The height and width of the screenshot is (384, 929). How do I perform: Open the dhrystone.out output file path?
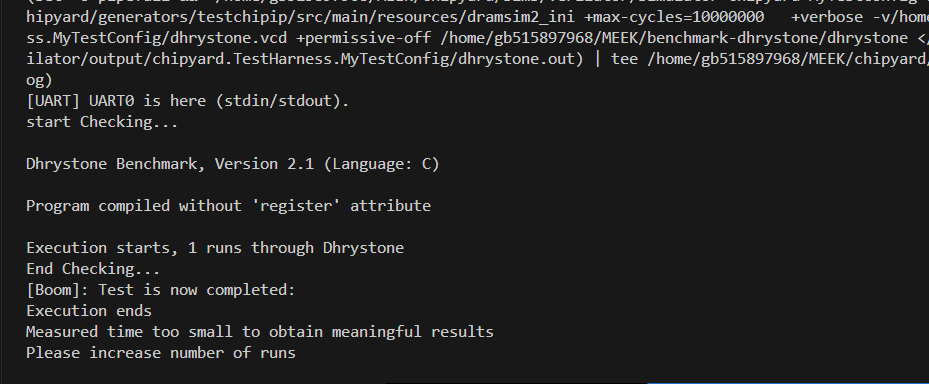click(301, 59)
